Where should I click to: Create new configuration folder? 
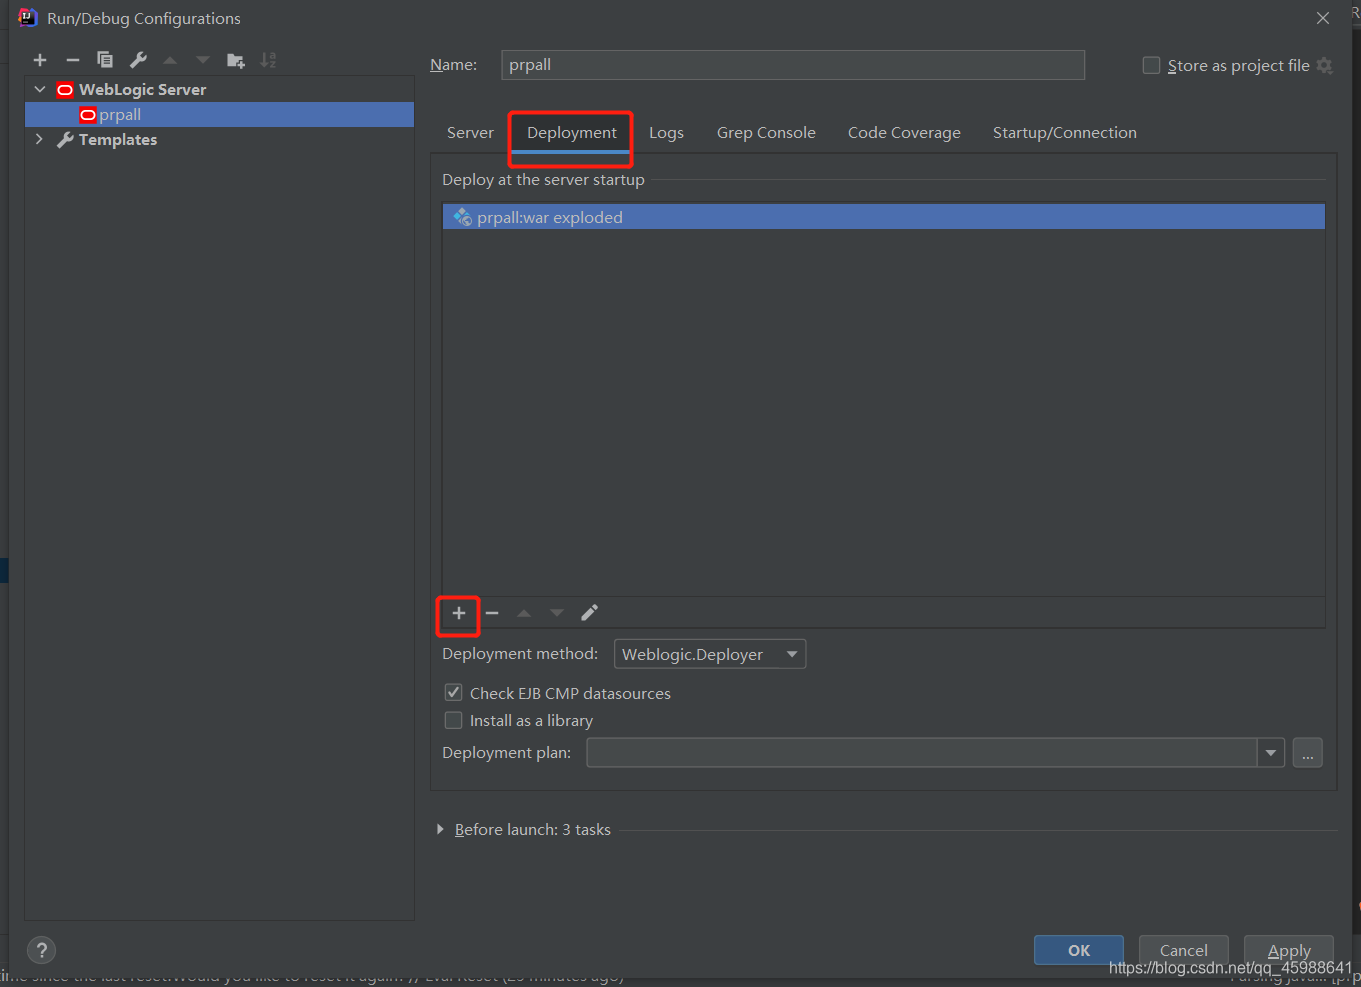[x=236, y=60]
